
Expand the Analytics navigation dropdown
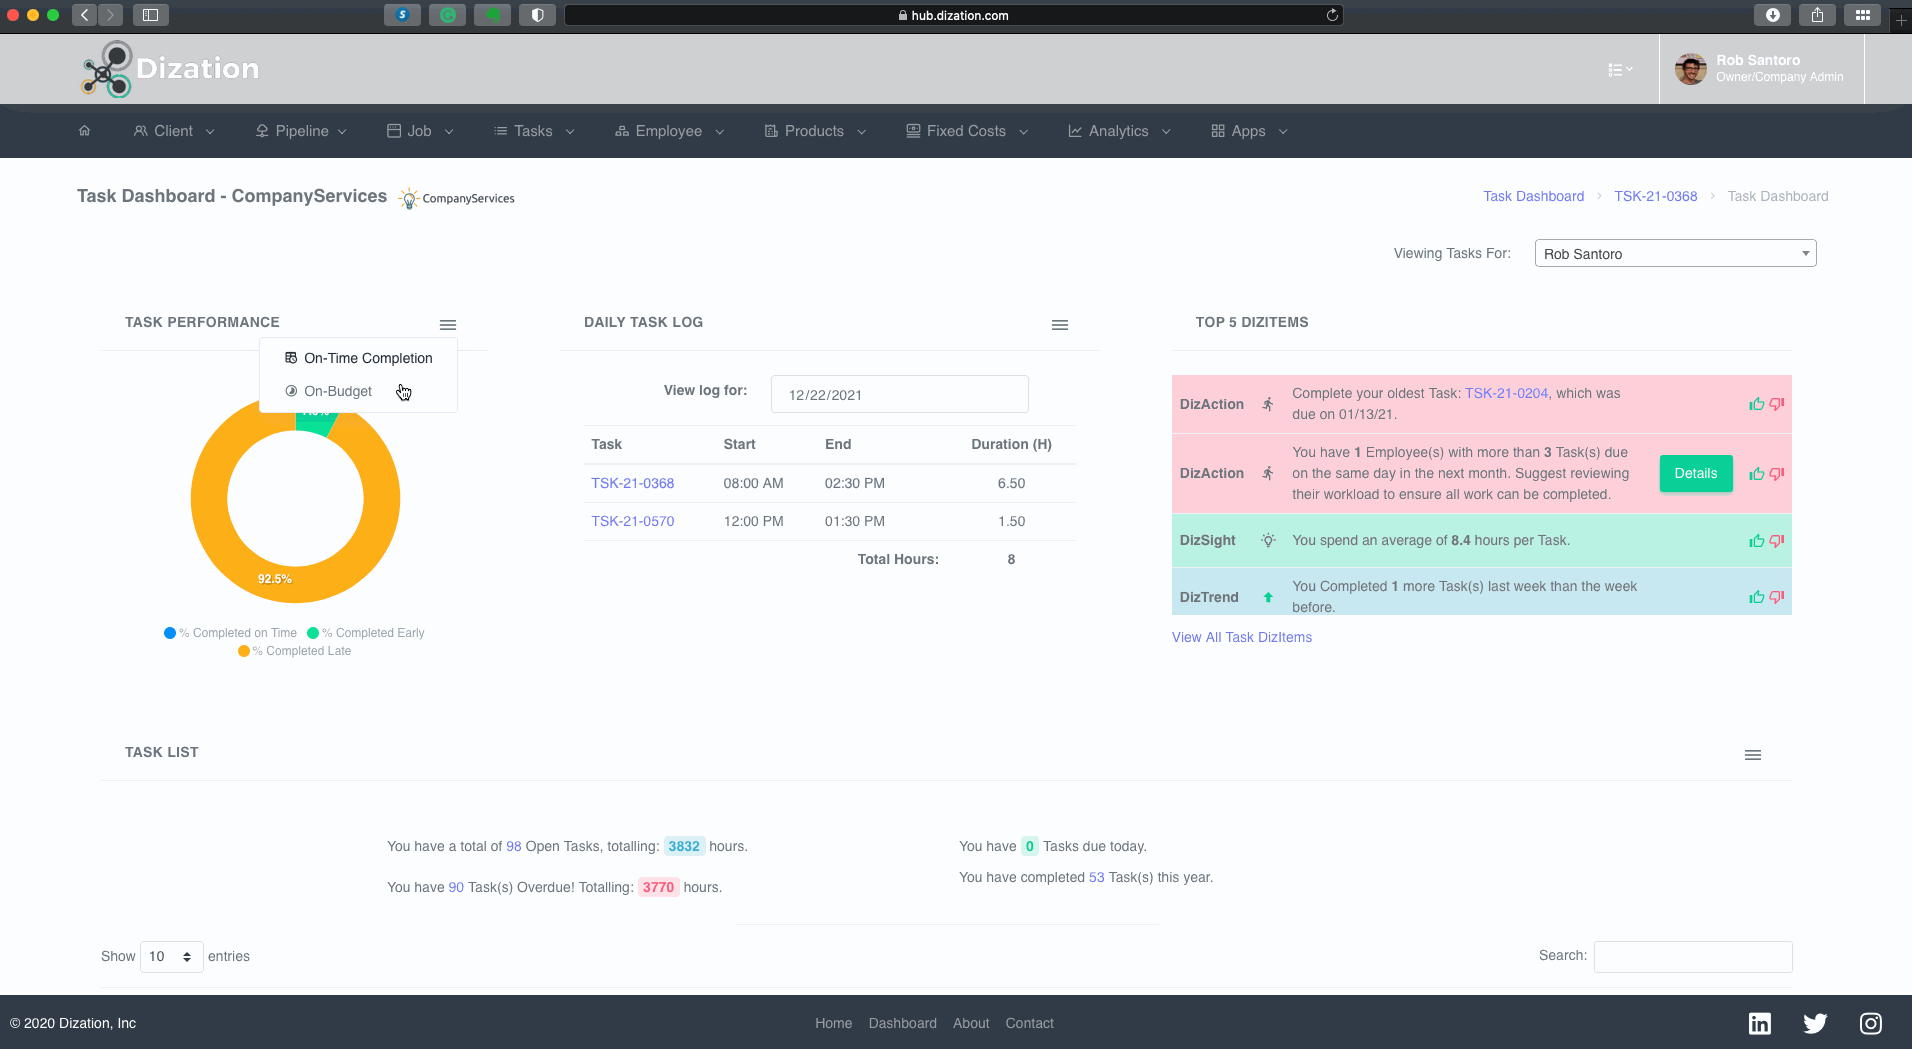pyautogui.click(x=1119, y=131)
